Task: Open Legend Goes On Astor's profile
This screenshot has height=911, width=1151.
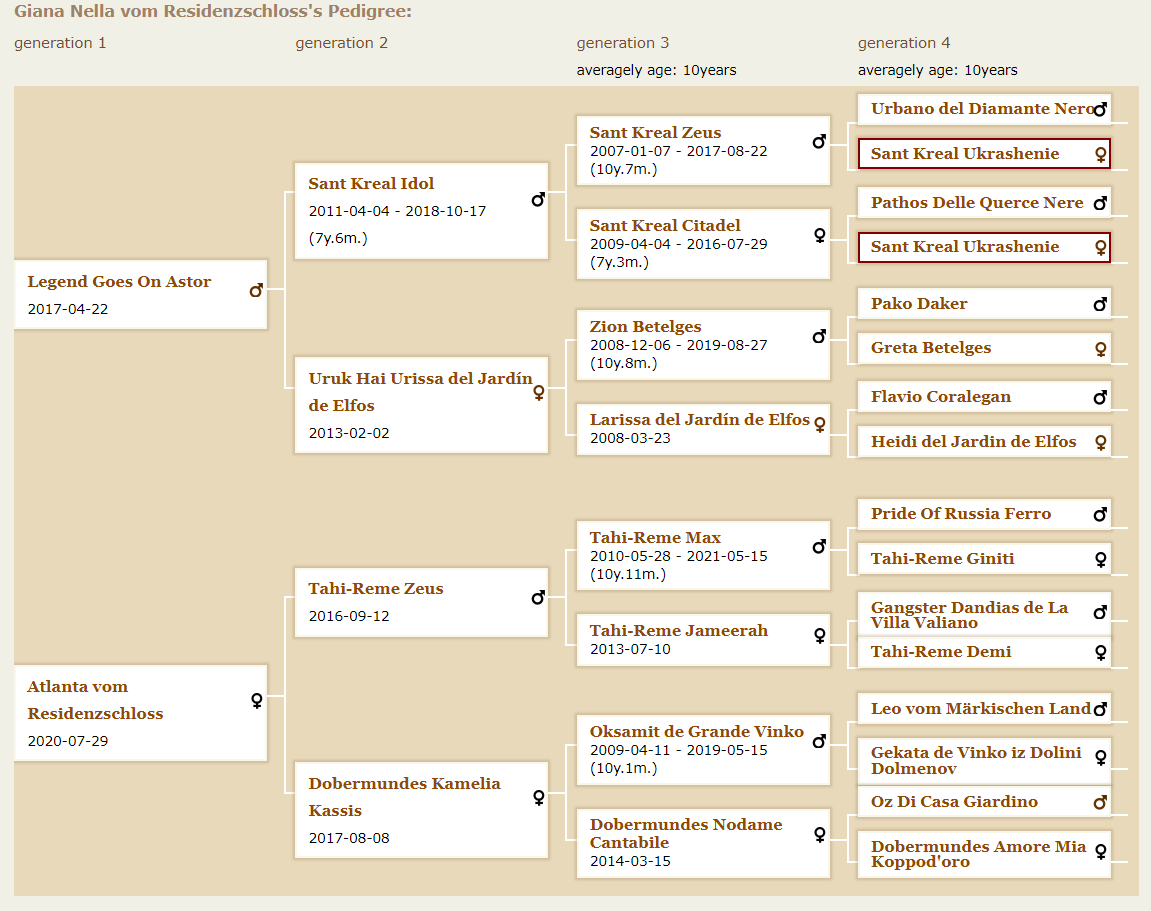Action: 119,282
